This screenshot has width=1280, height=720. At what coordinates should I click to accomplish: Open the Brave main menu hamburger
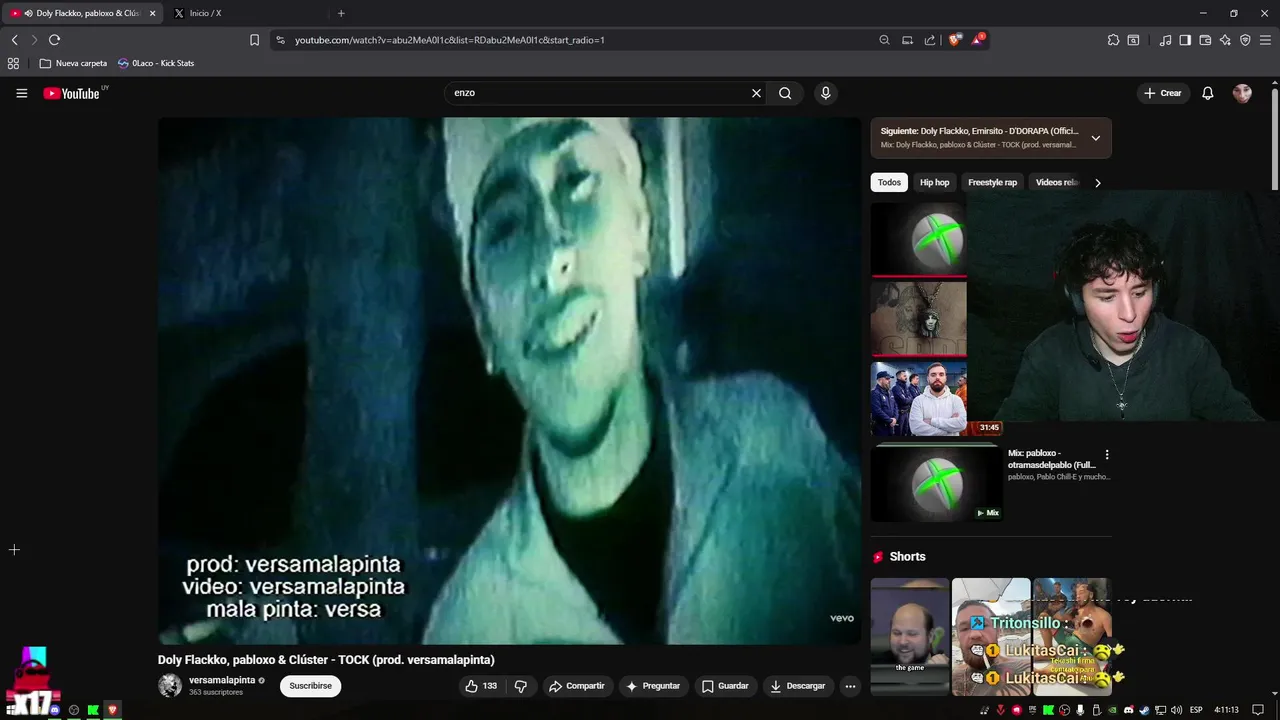[1266, 40]
